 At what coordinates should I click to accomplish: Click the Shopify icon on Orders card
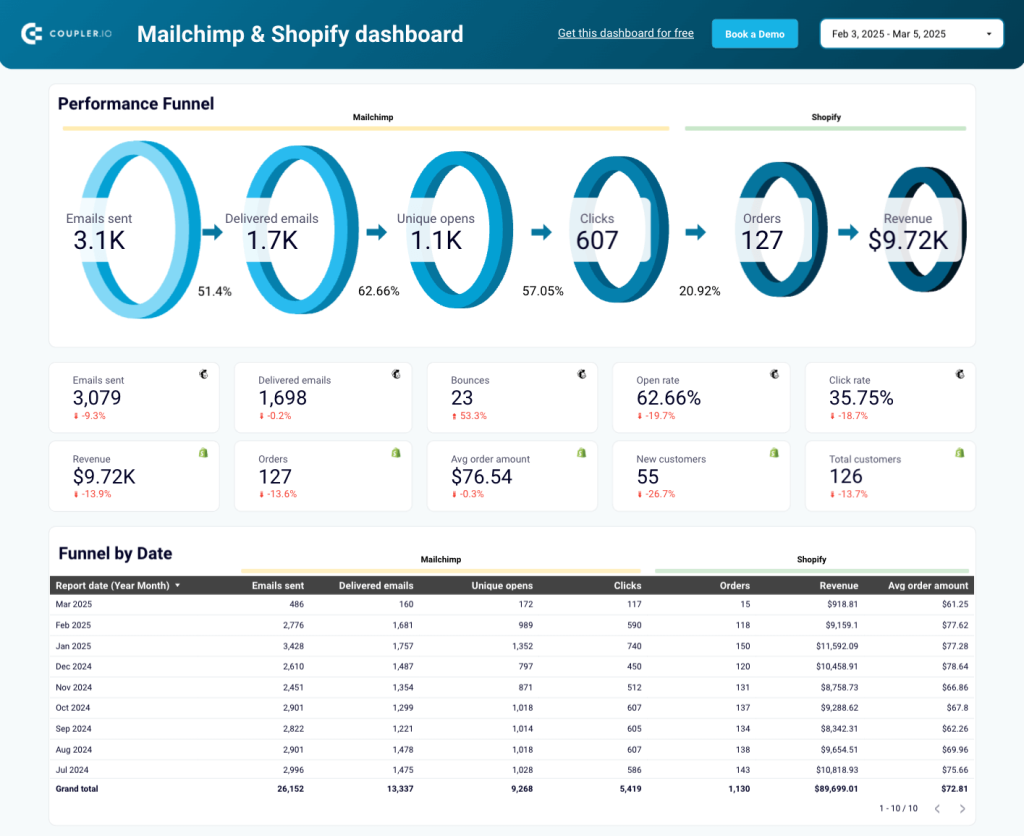pyautogui.click(x=396, y=453)
